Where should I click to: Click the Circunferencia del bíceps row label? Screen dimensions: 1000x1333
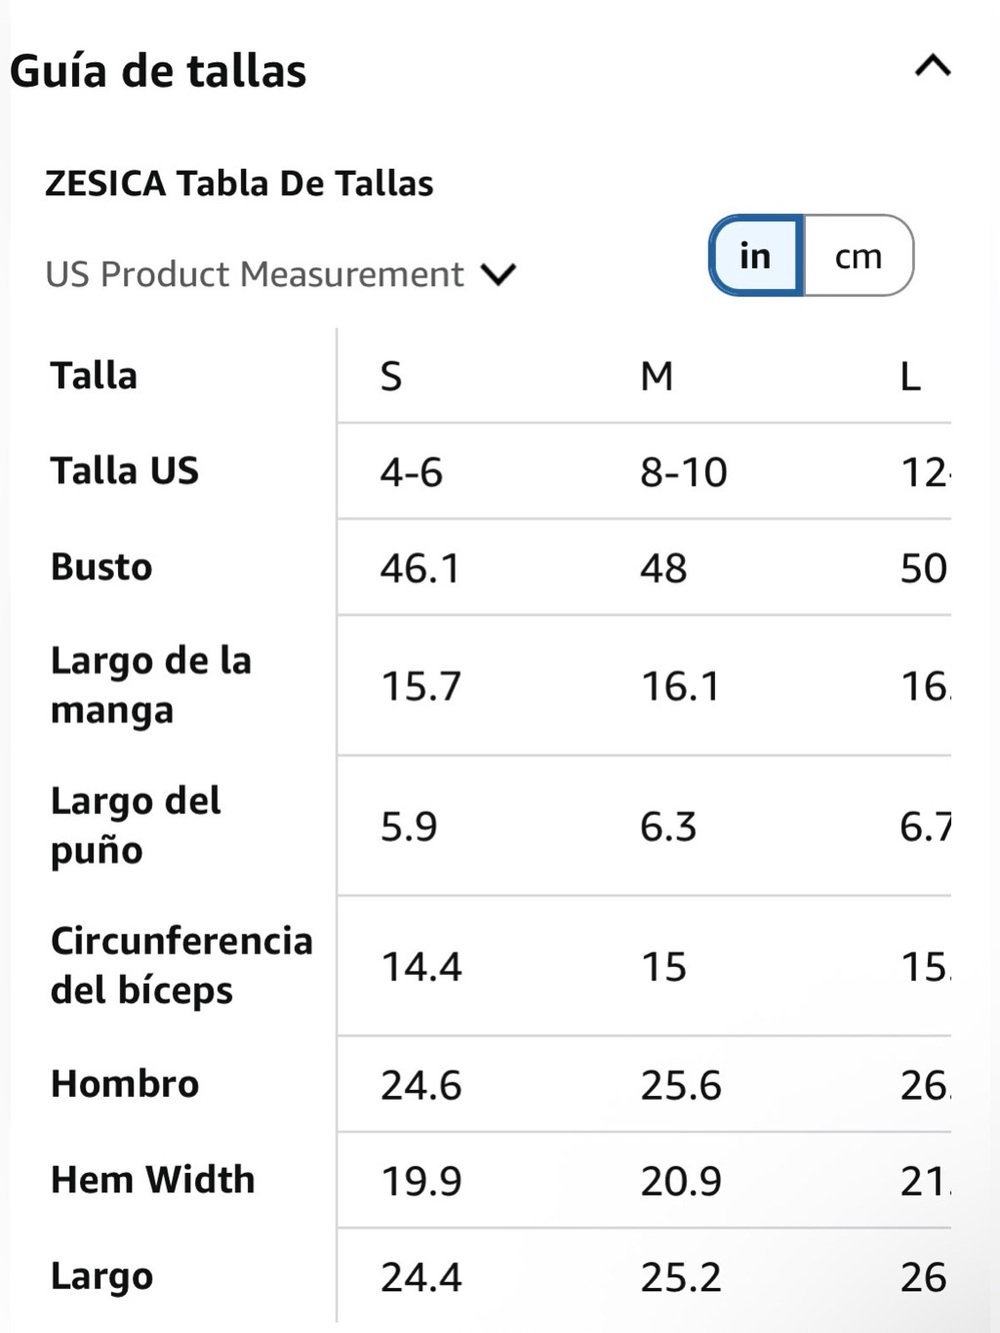click(182, 965)
